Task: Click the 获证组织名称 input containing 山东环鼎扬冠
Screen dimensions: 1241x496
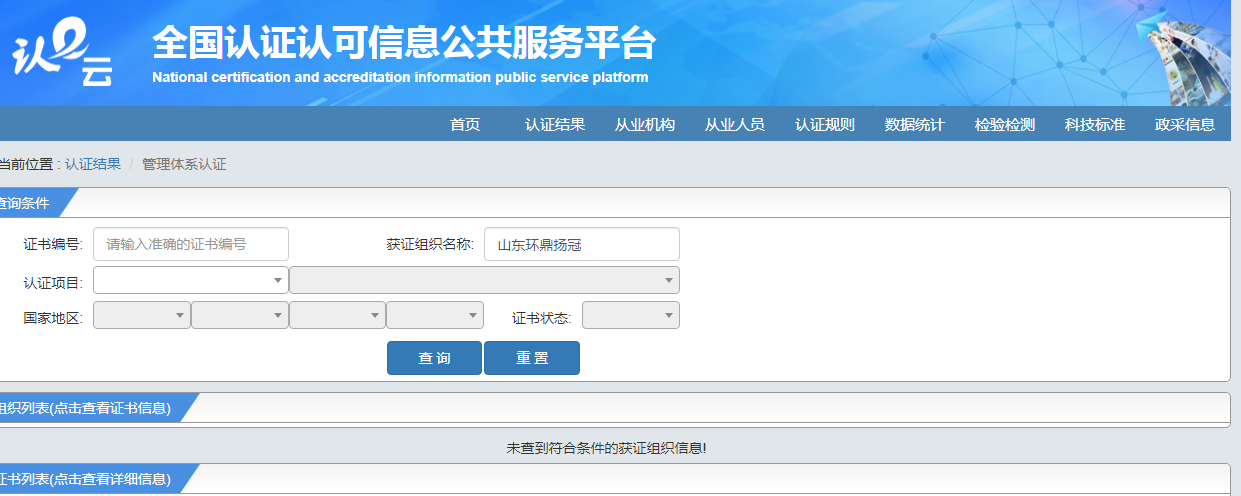Action: pyautogui.click(x=582, y=244)
